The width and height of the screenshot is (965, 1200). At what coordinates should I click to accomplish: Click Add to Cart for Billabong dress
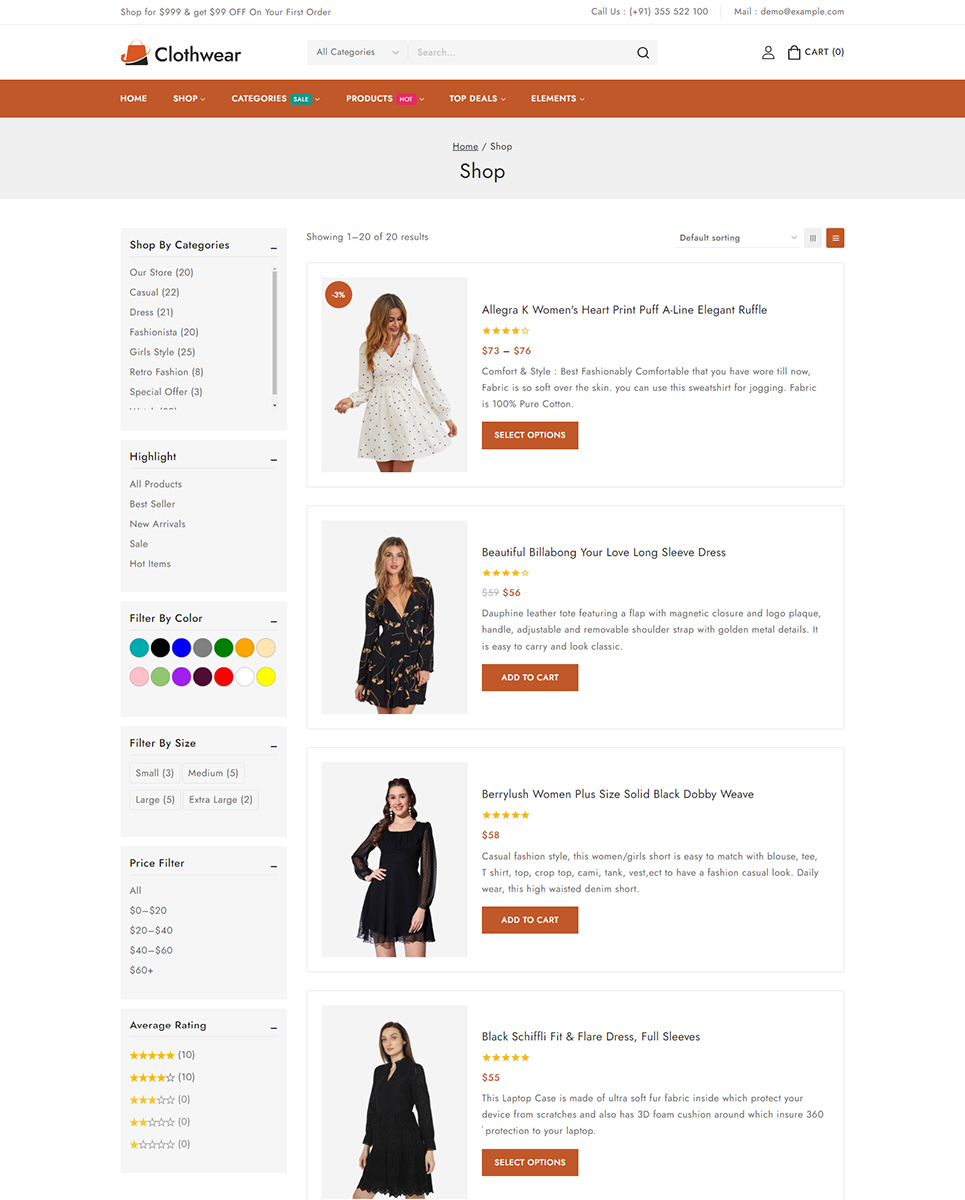pyautogui.click(x=529, y=678)
